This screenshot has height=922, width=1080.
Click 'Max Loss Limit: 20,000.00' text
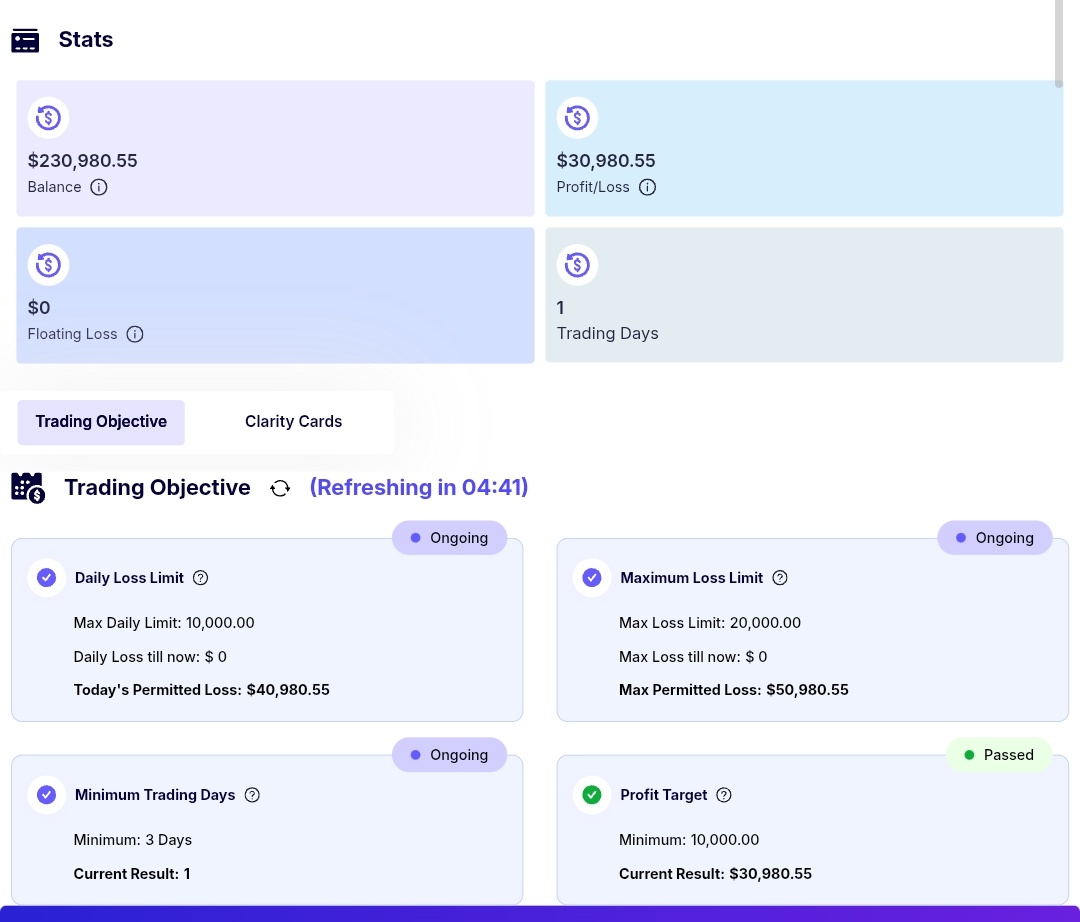tap(710, 623)
